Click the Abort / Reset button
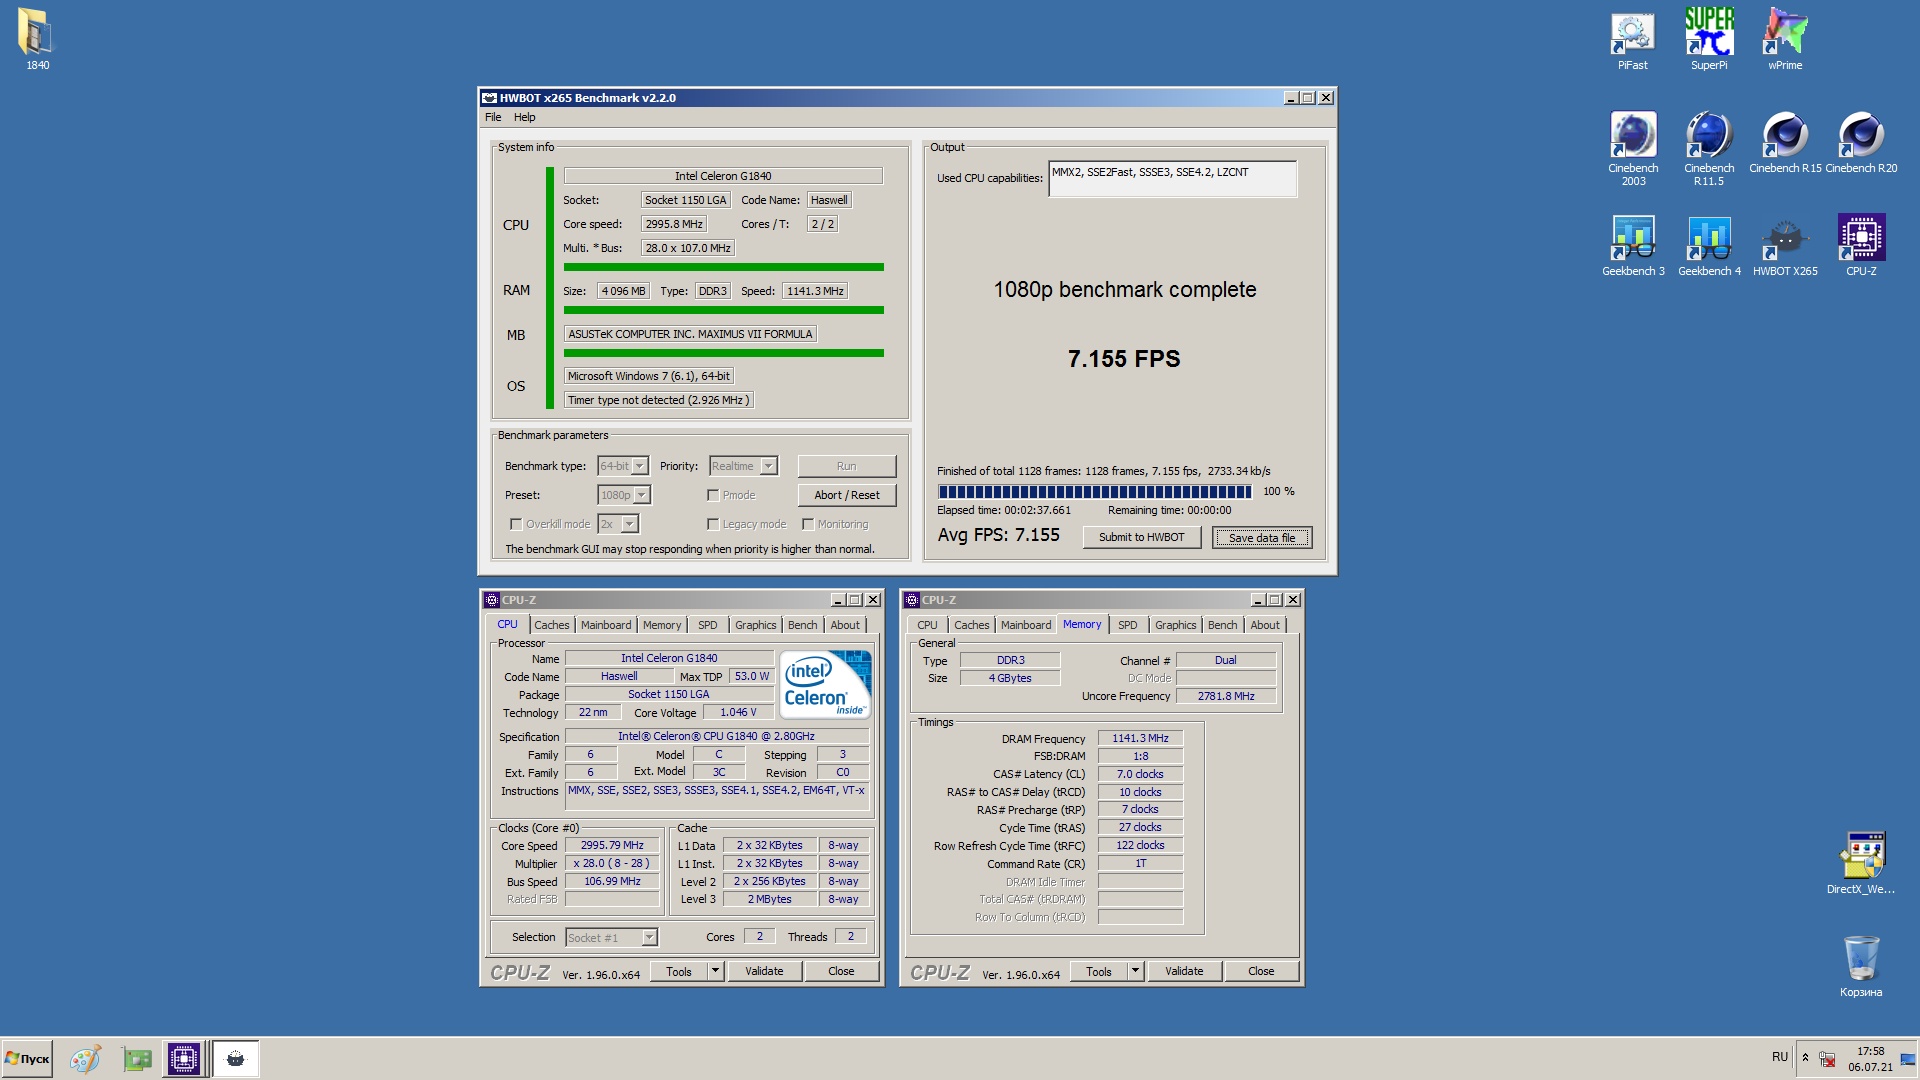The width and height of the screenshot is (1920, 1080). [x=847, y=495]
